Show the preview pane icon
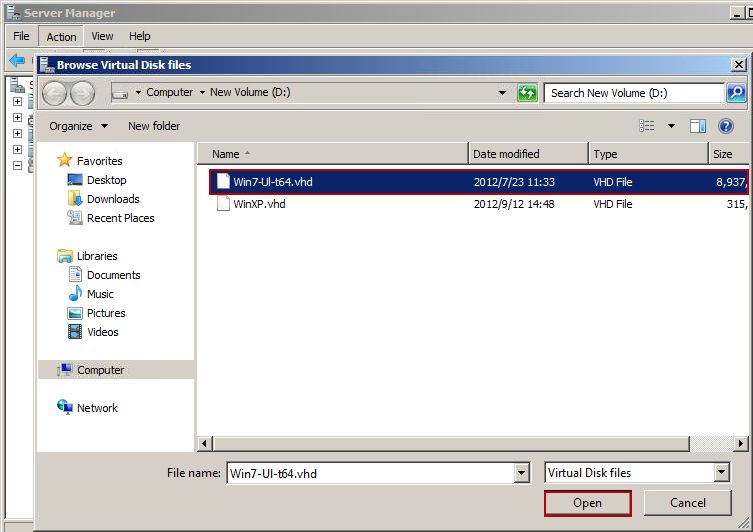 698,126
